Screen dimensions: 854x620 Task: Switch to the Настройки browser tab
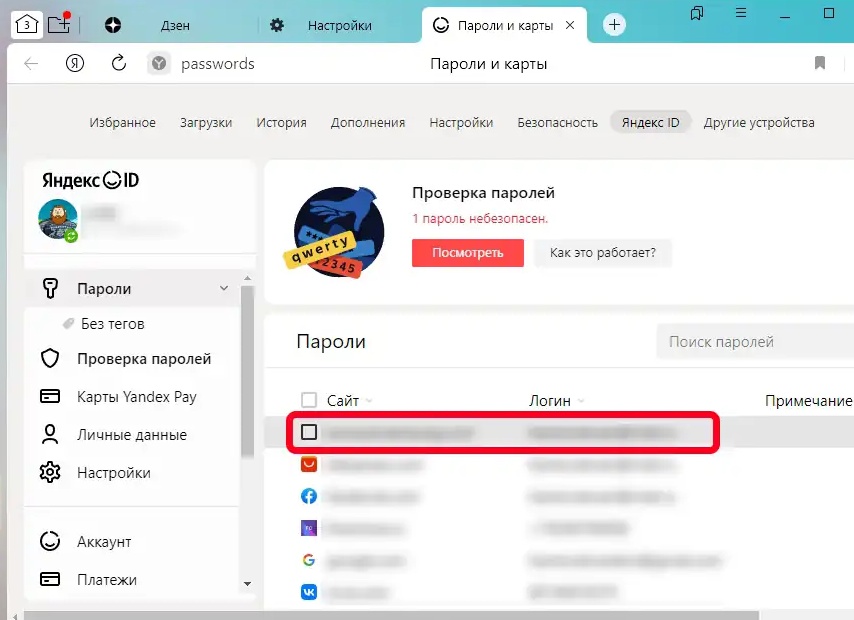point(339,25)
